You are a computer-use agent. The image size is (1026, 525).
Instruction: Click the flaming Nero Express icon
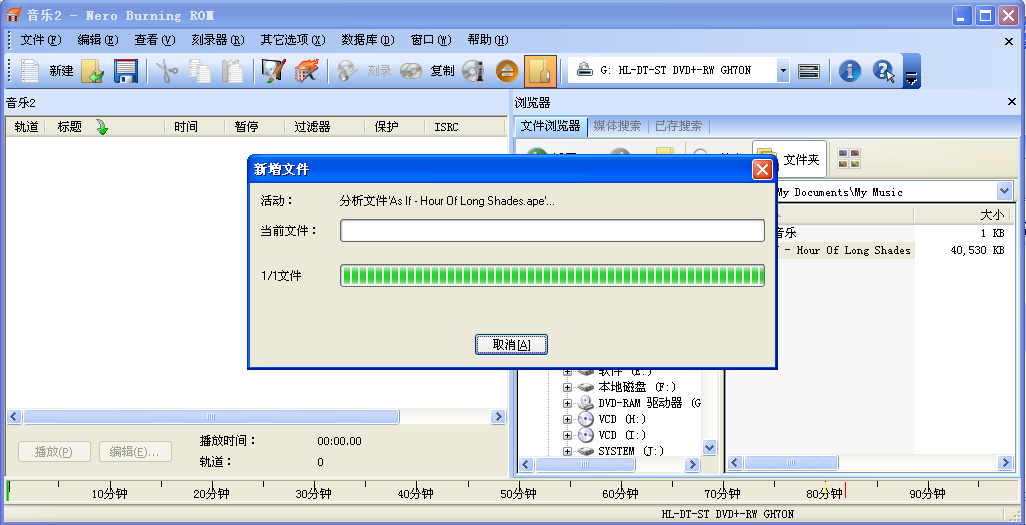[306, 71]
